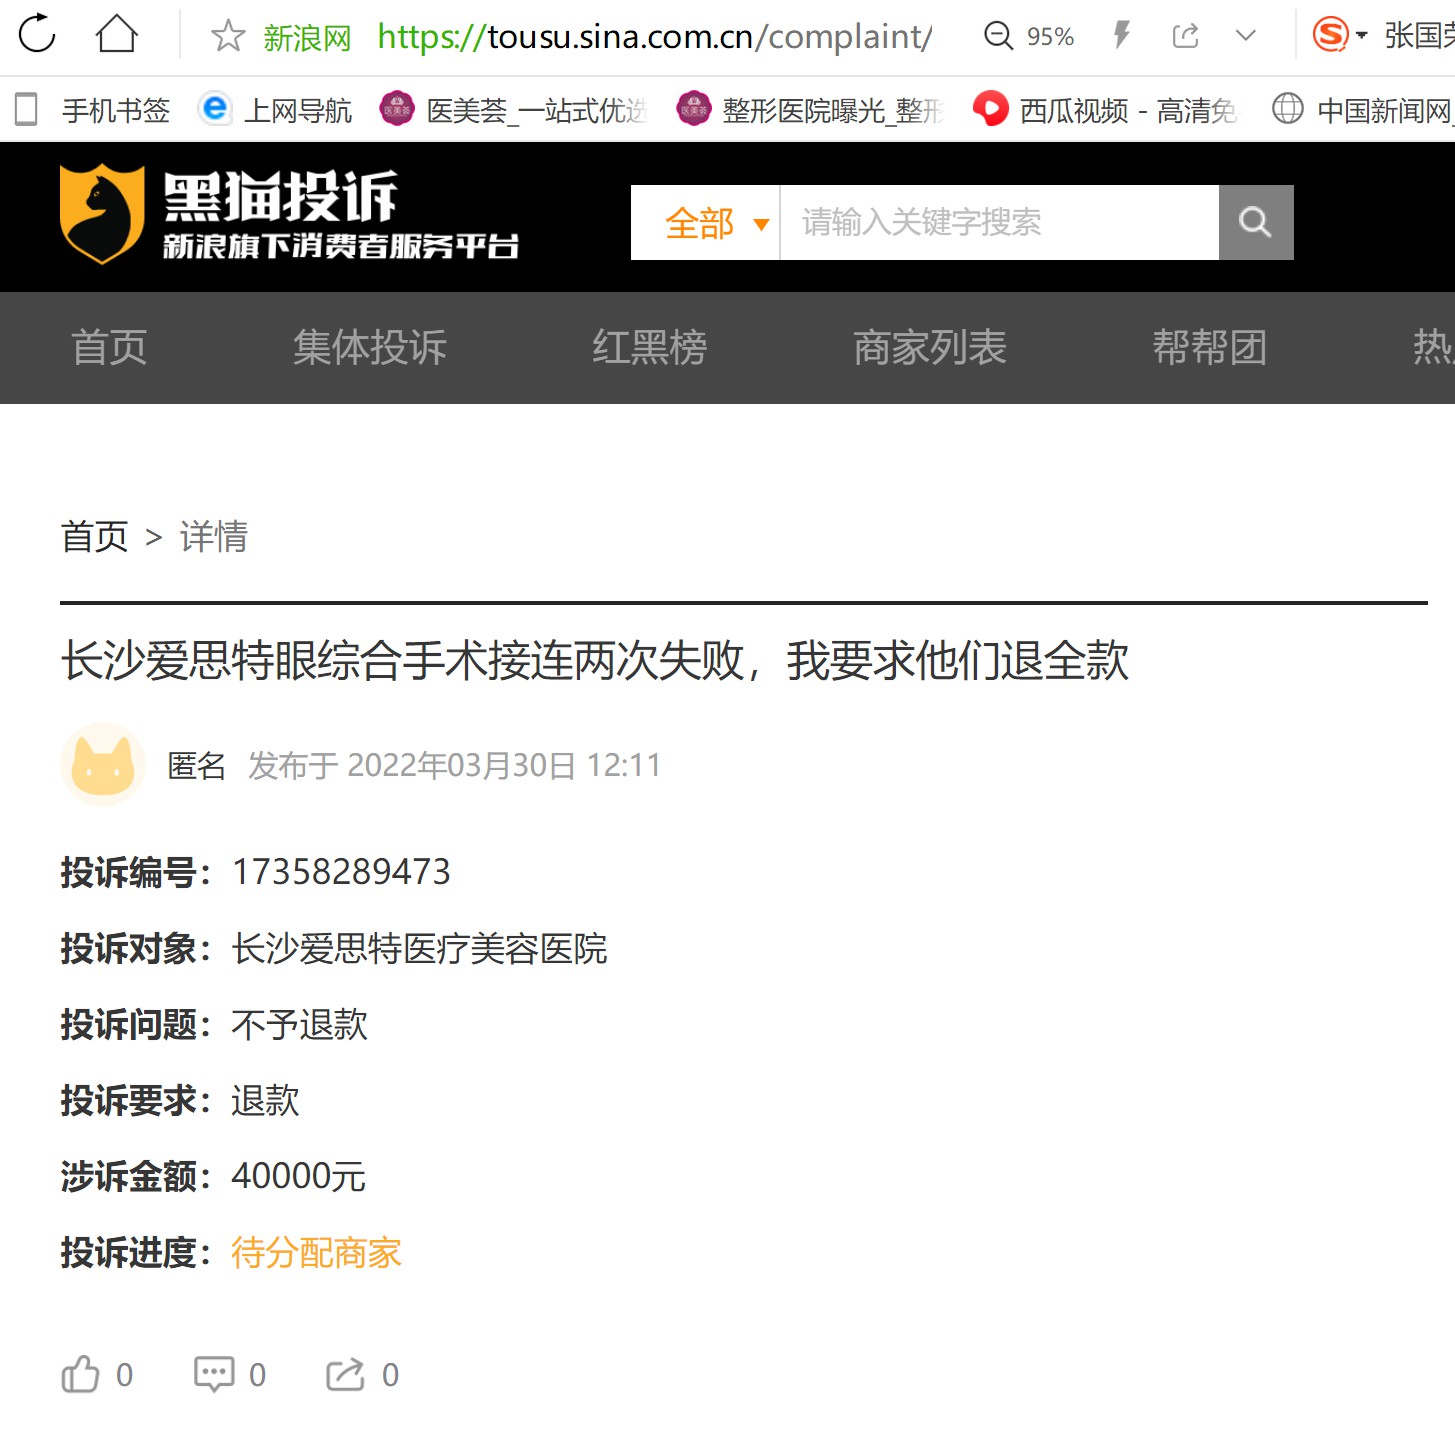Open the 医美荟_一站式 bookmark
1455x1437 pixels.
click(513, 110)
